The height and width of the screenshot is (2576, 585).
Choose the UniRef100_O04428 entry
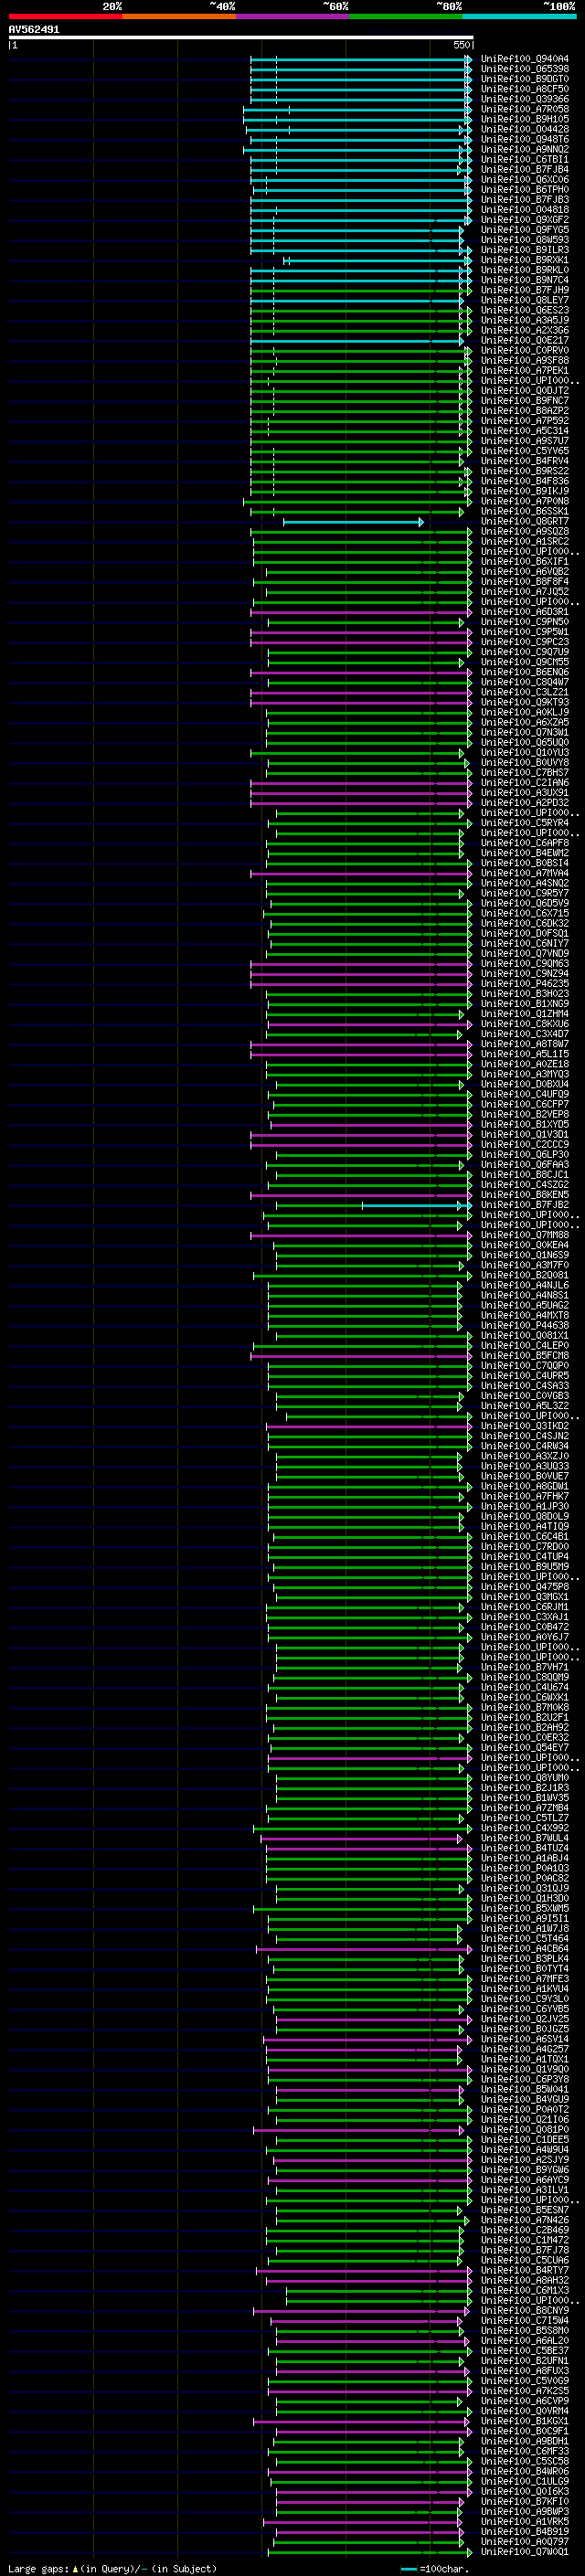point(524,129)
